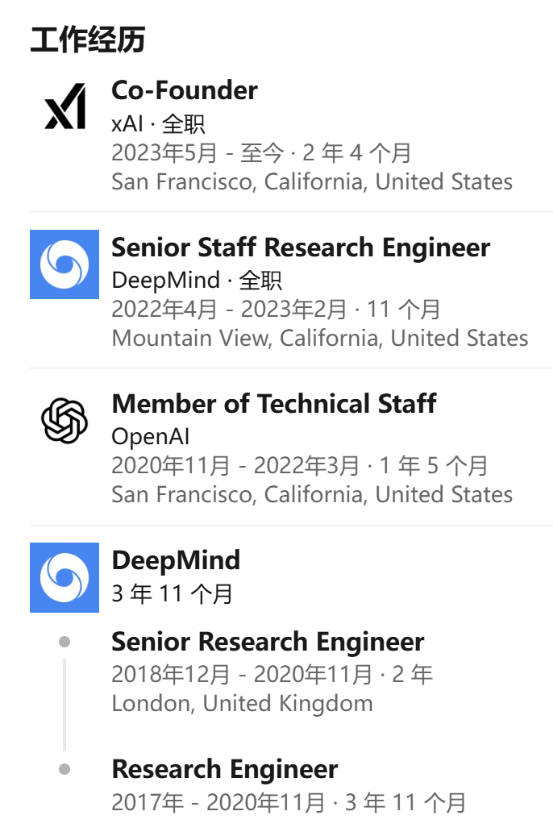Select the timeline dot beside Senior Research Engineer
This screenshot has width=553, height=840.
tap(64, 641)
